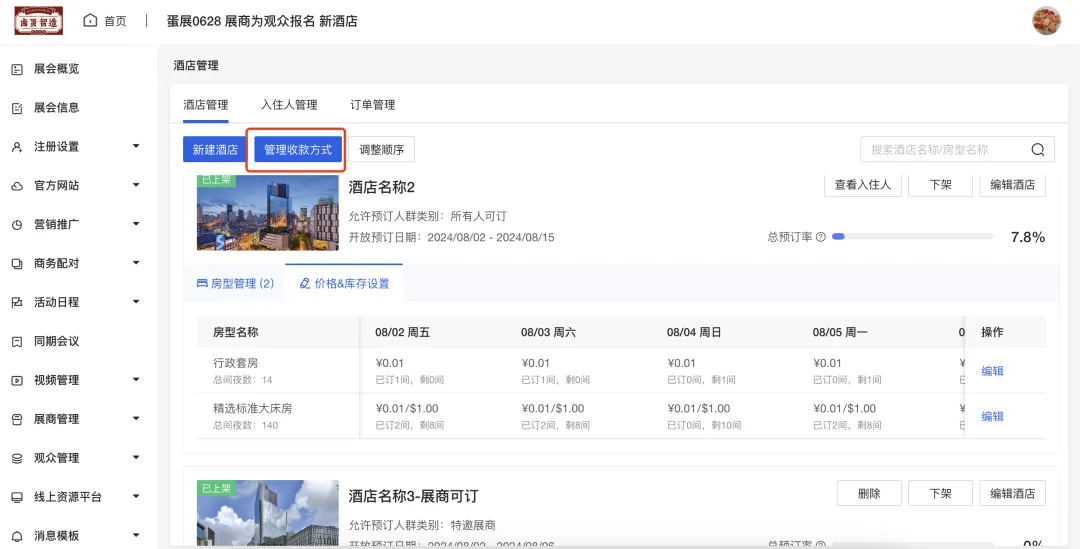Screen dimensions: 1080x549
Task: Click the 管理收款方式 button
Action: 297,150
